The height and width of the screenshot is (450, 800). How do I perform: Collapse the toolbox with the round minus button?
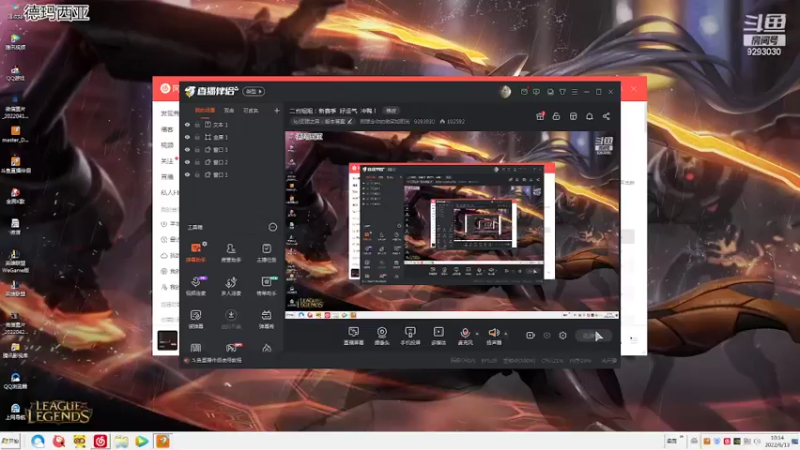point(272,227)
